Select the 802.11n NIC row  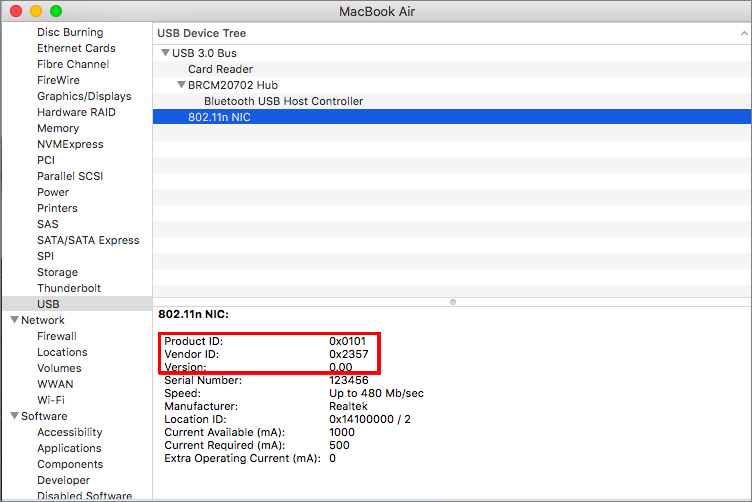pos(452,117)
